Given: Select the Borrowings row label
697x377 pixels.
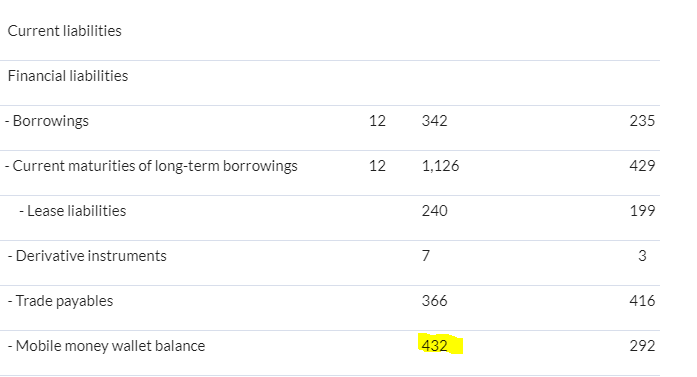Looking at the screenshot, I should pyautogui.click(x=47, y=121).
